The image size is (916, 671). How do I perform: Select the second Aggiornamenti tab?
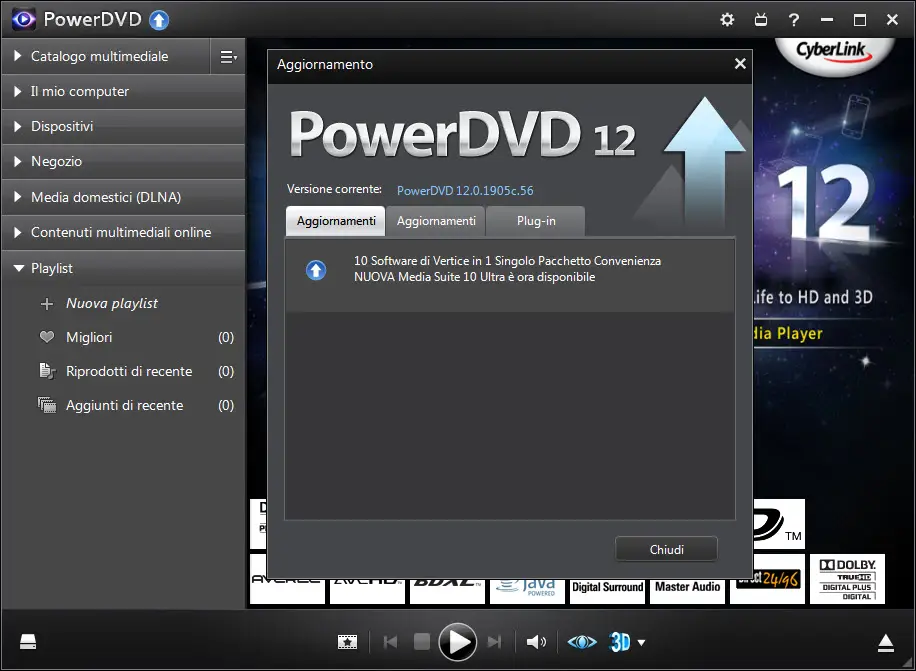pos(436,221)
